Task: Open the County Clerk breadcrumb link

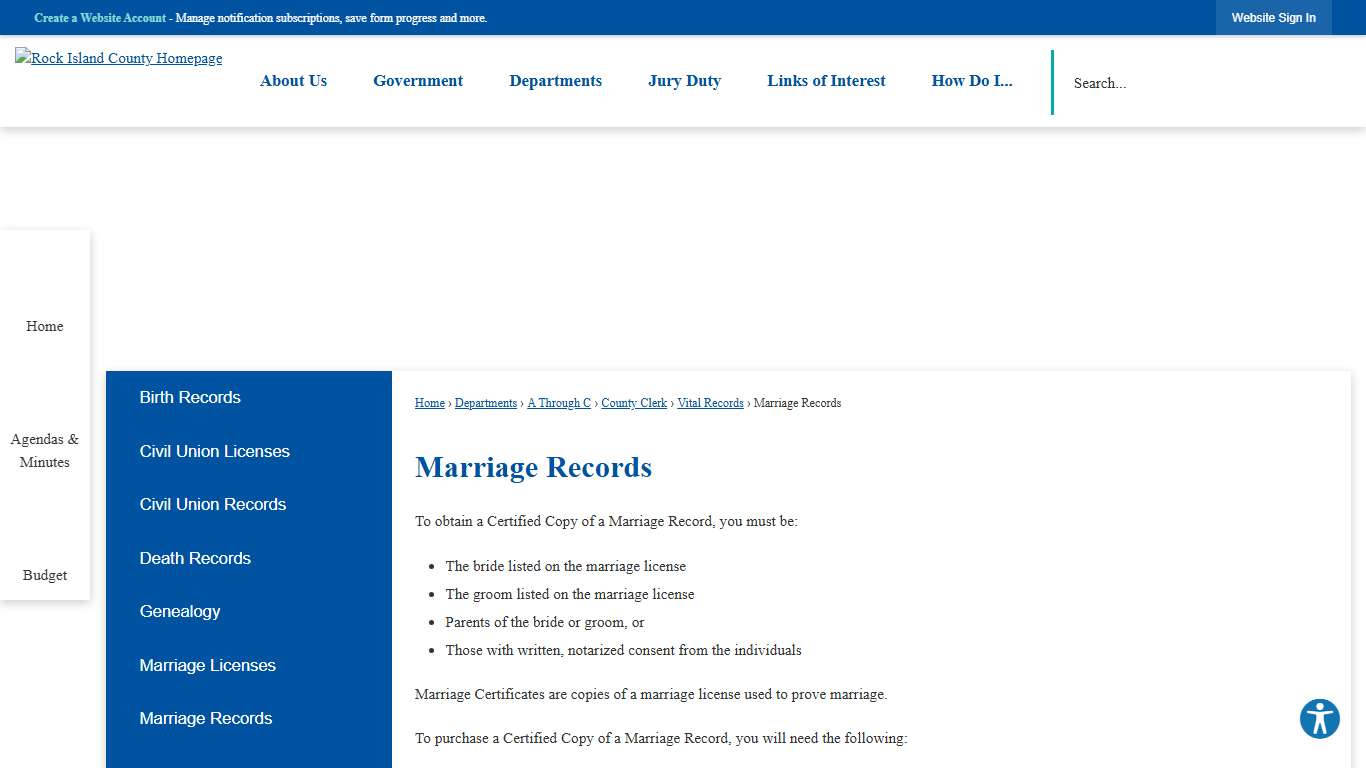Action: (633, 403)
